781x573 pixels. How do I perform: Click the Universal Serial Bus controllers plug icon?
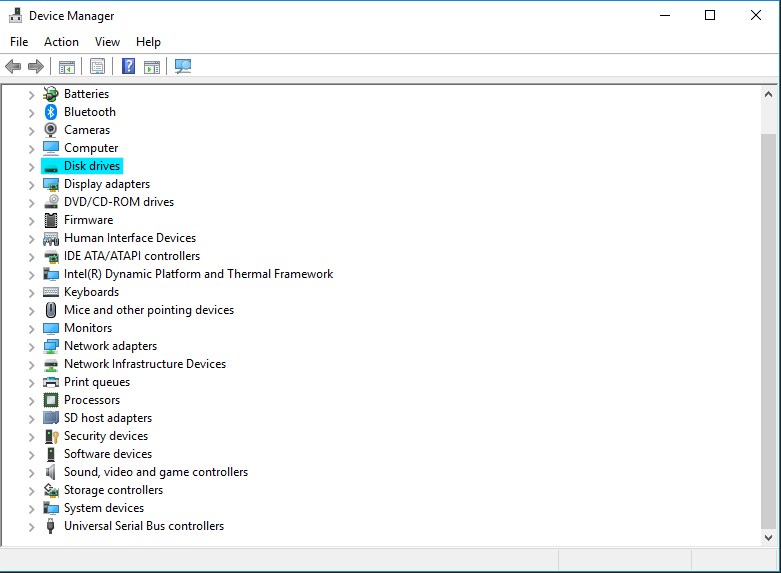pos(50,526)
